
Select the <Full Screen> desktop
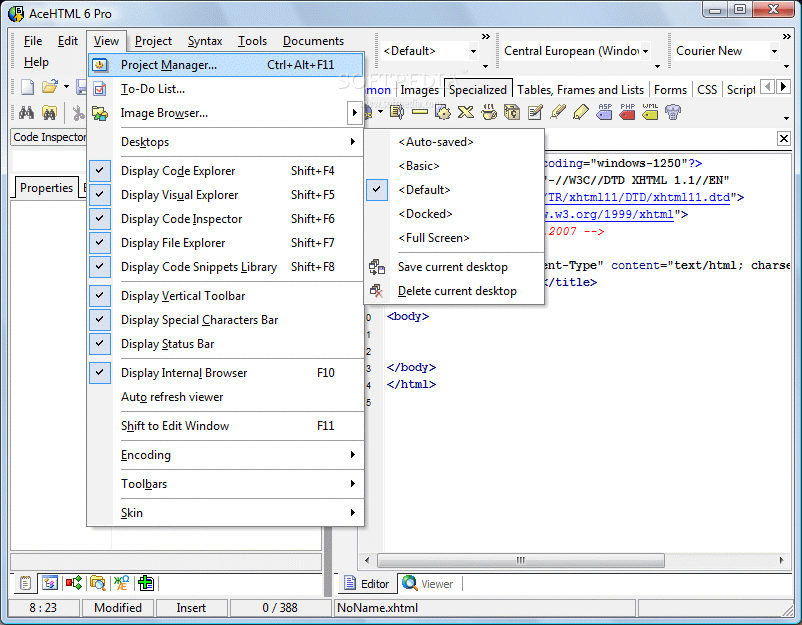coord(454,238)
